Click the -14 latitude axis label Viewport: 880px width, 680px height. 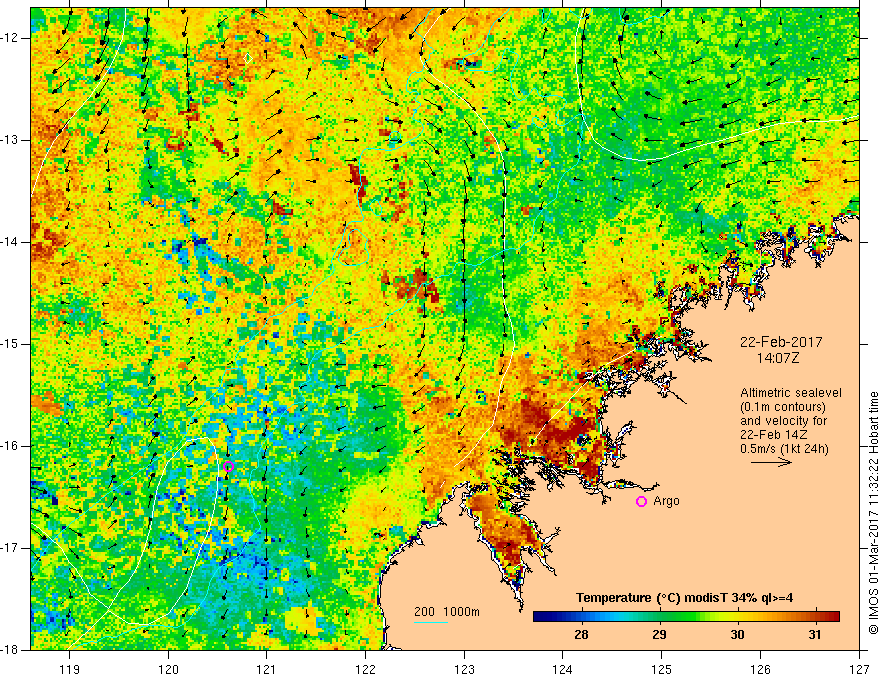coord(11,242)
